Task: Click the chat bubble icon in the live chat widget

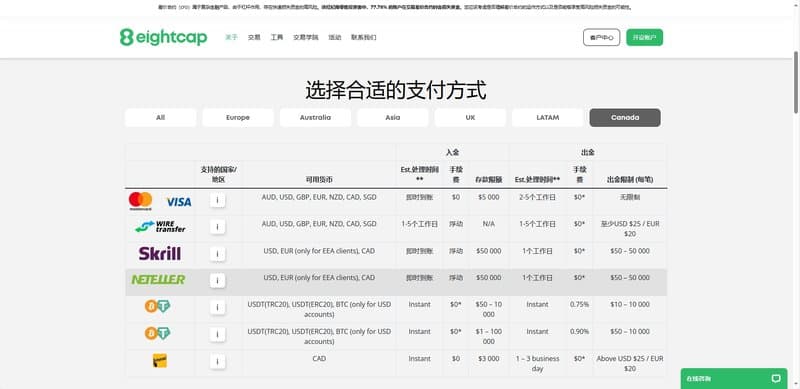Action: click(x=776, y=379)
